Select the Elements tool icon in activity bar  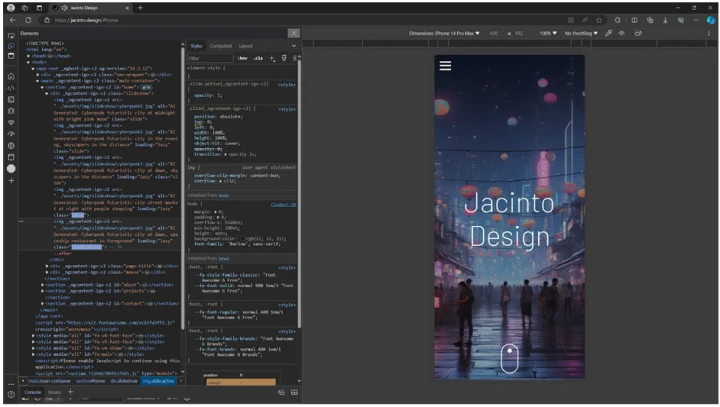11,88
